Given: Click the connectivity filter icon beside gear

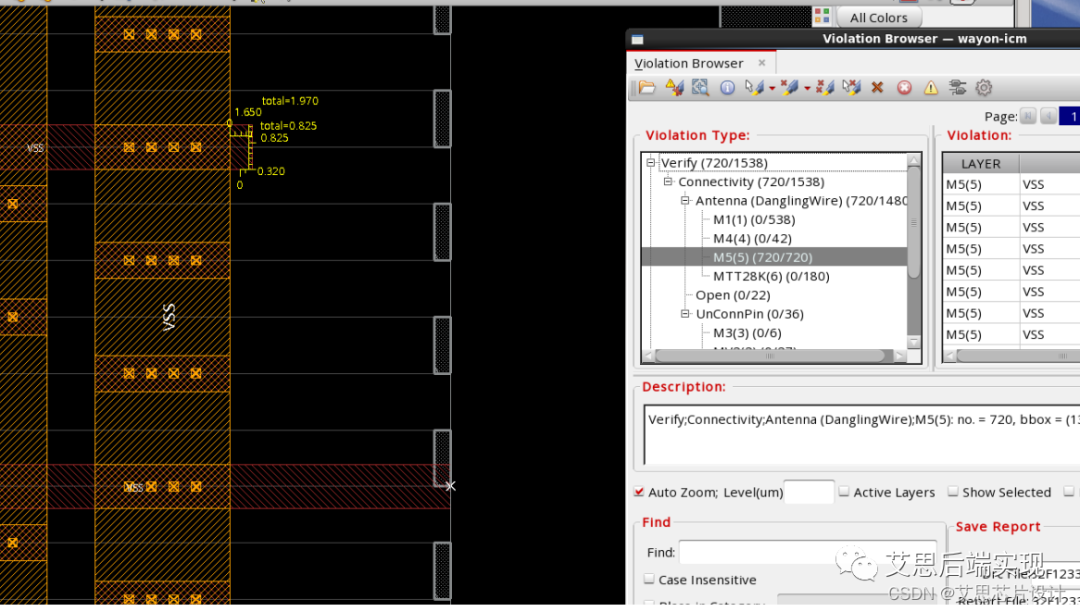Looking at the screenshot, I should click(x=957, y=88).
